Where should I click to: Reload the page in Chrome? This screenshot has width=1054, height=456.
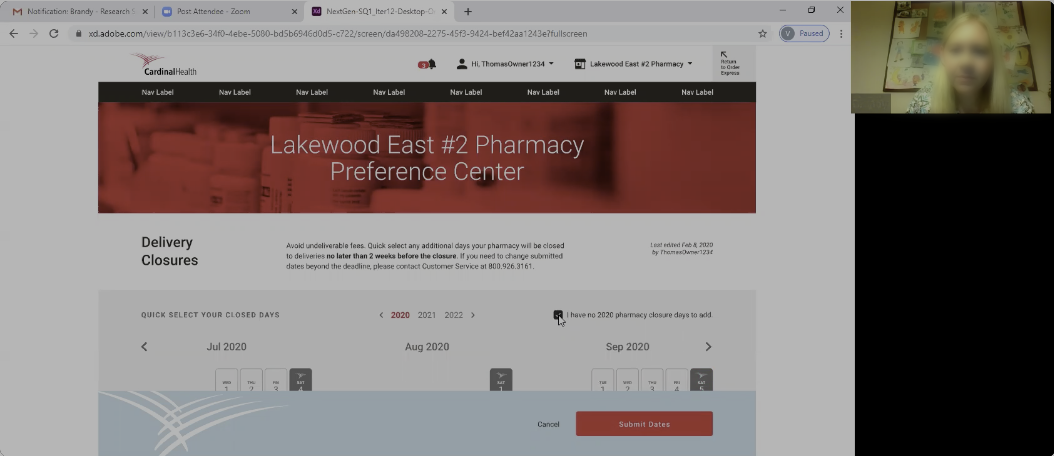click(54, 34)
